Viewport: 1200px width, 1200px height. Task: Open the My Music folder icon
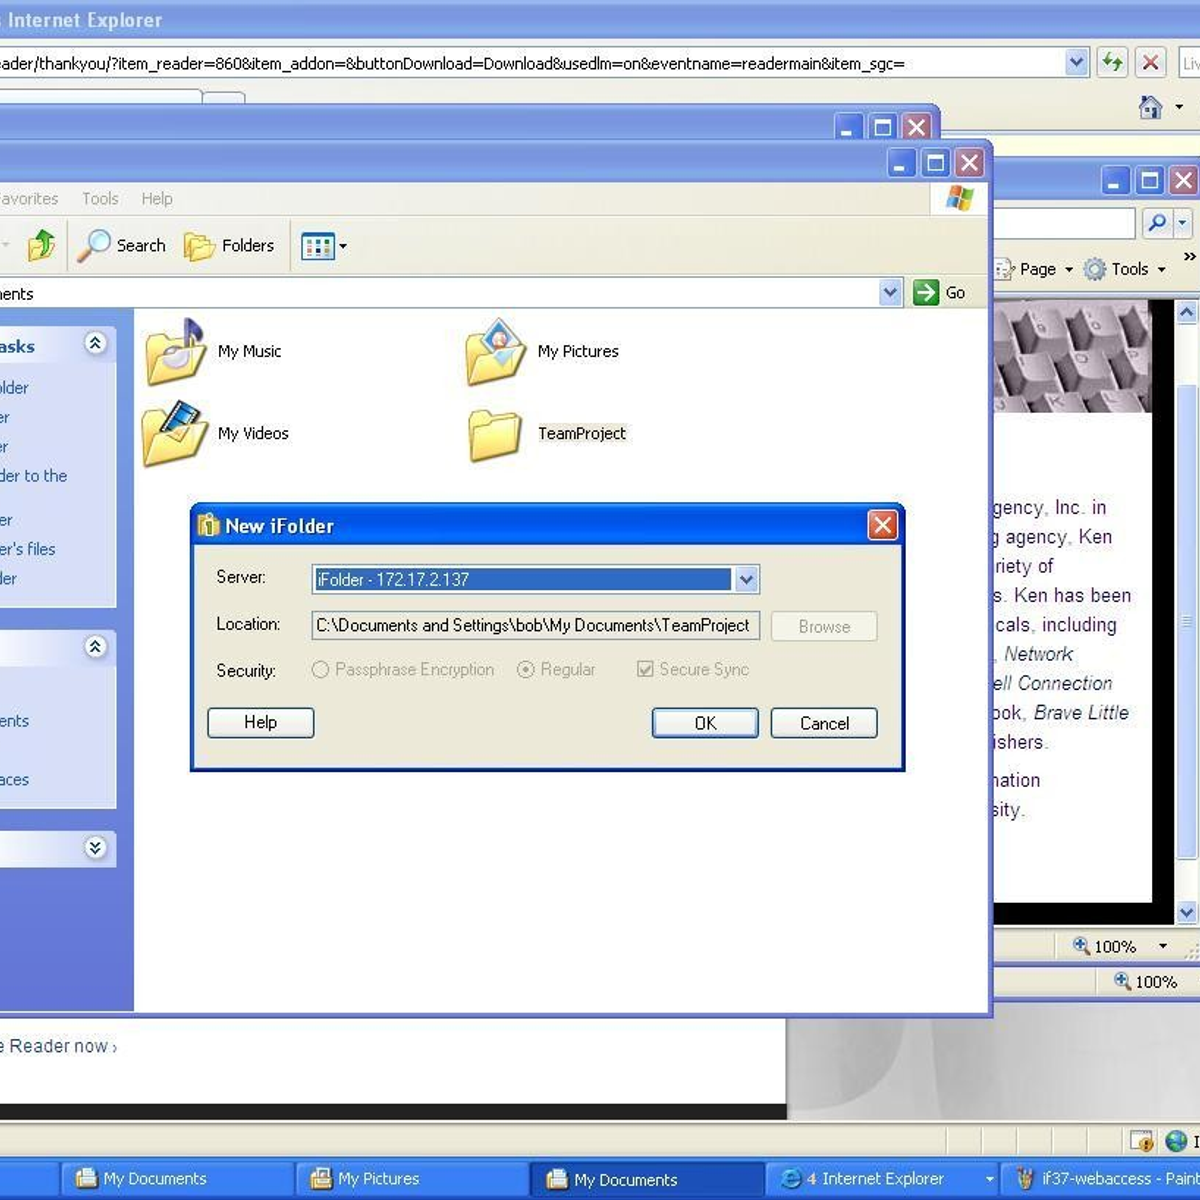coord(176,352)
